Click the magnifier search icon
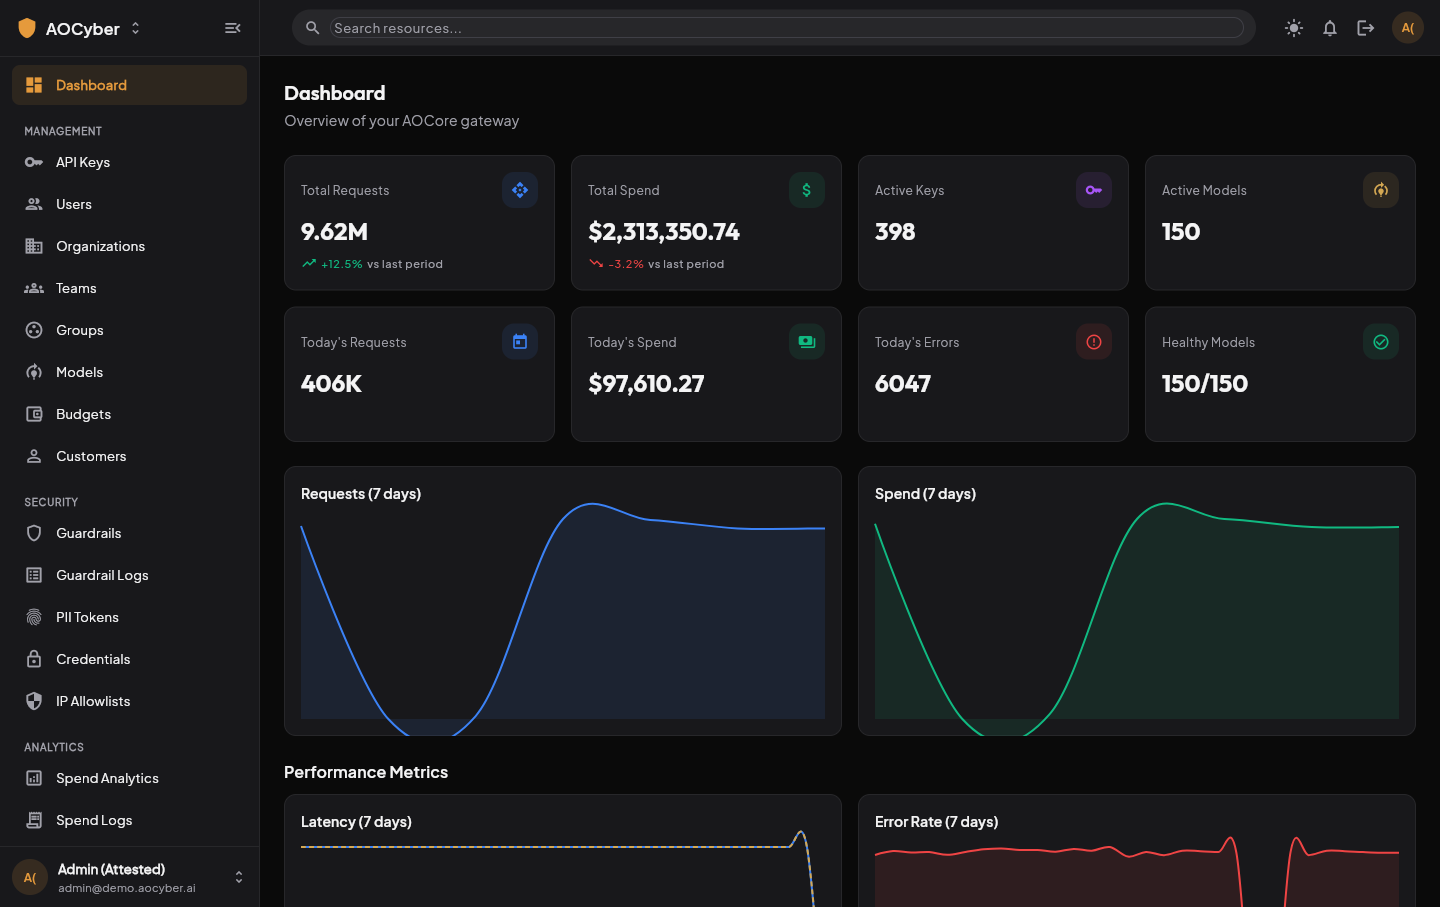The image size is (1440, 907). tap(313, 28)
